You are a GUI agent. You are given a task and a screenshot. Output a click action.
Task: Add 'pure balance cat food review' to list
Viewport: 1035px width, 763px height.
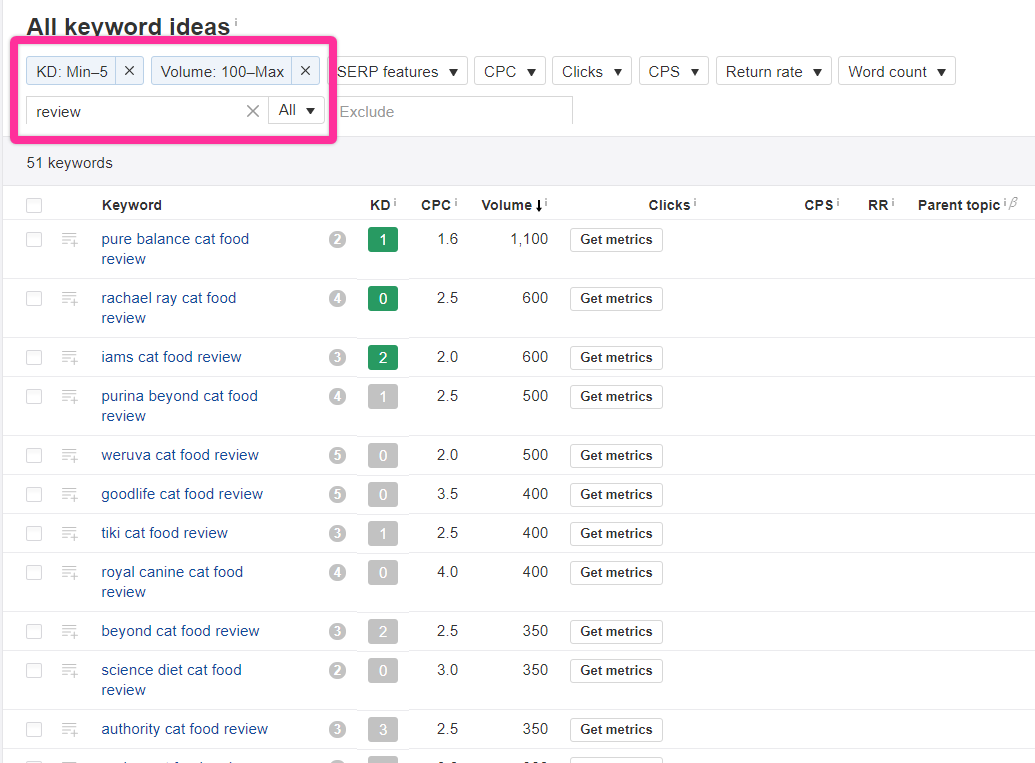[x=69, y=240]
